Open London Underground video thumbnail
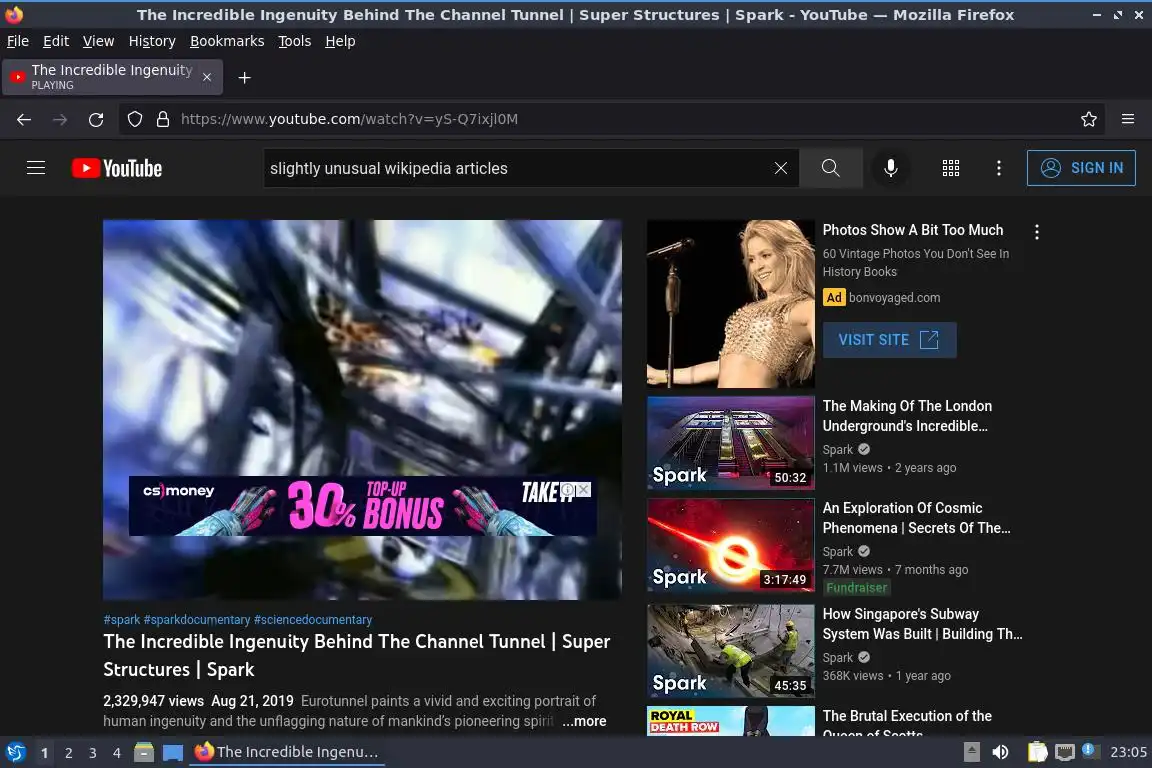The height and width of the screenshot is (768, 1152). (730, 443)
